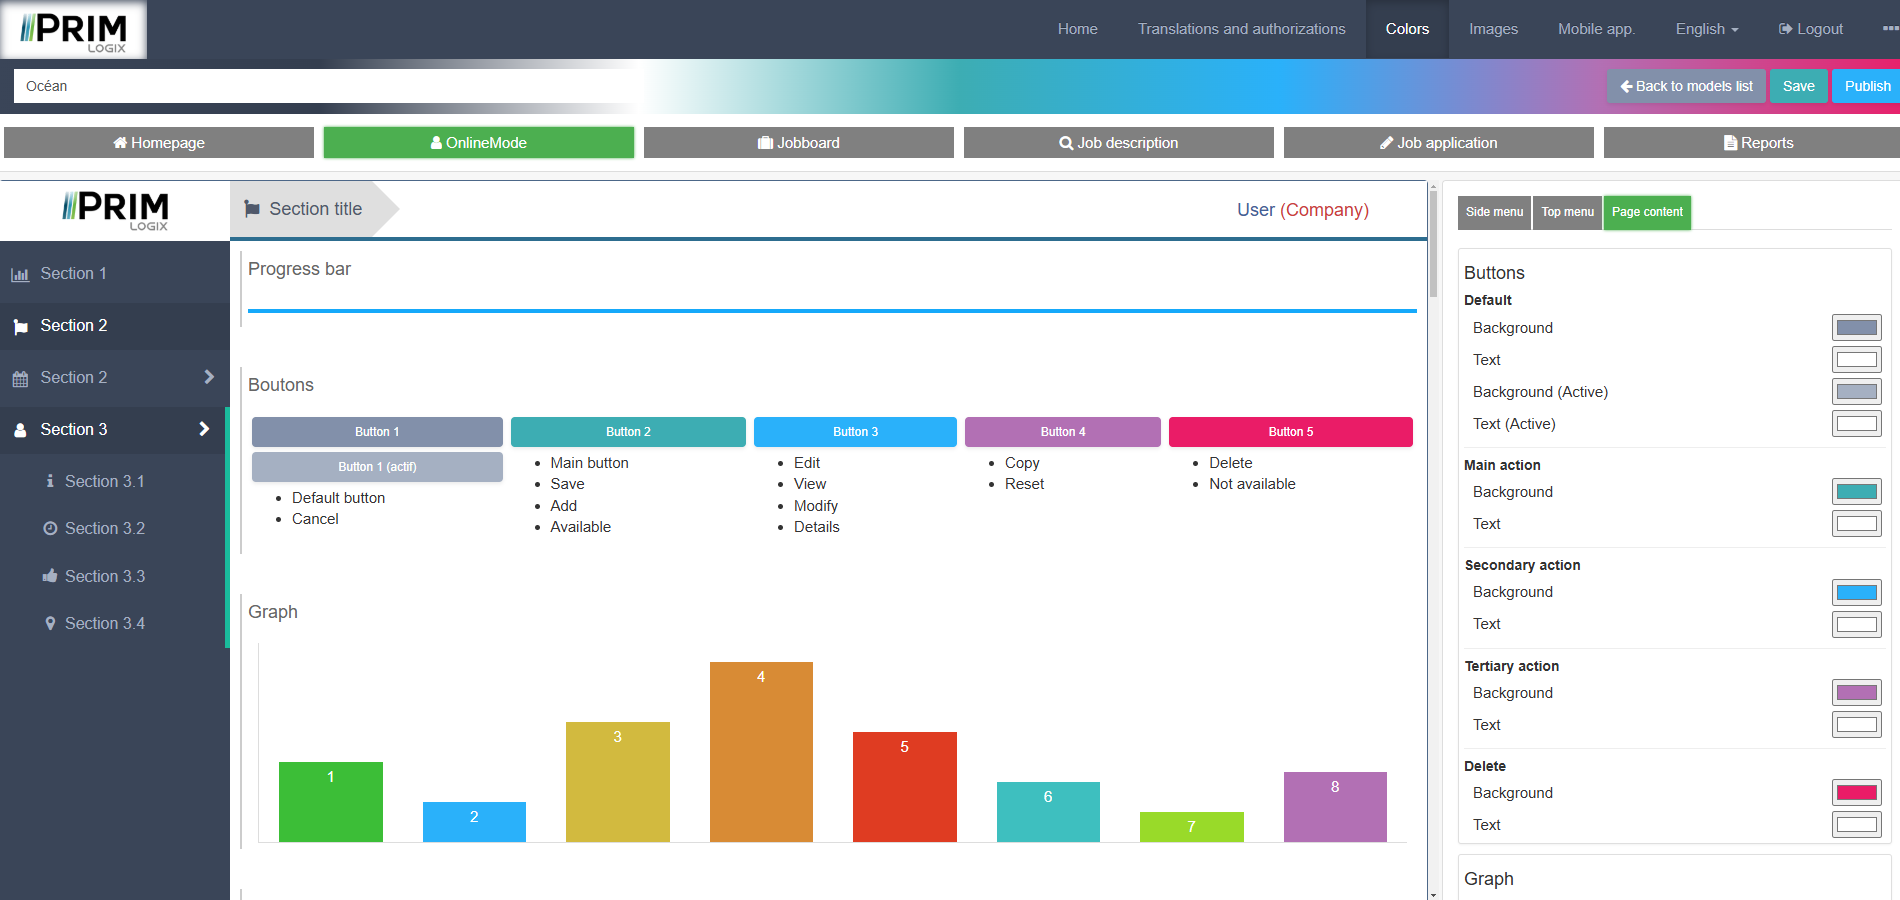This screenshot has height=900, width=1900.
Task: Expand the Section 2 submenu chevron
Action: (x=209, y=377)
